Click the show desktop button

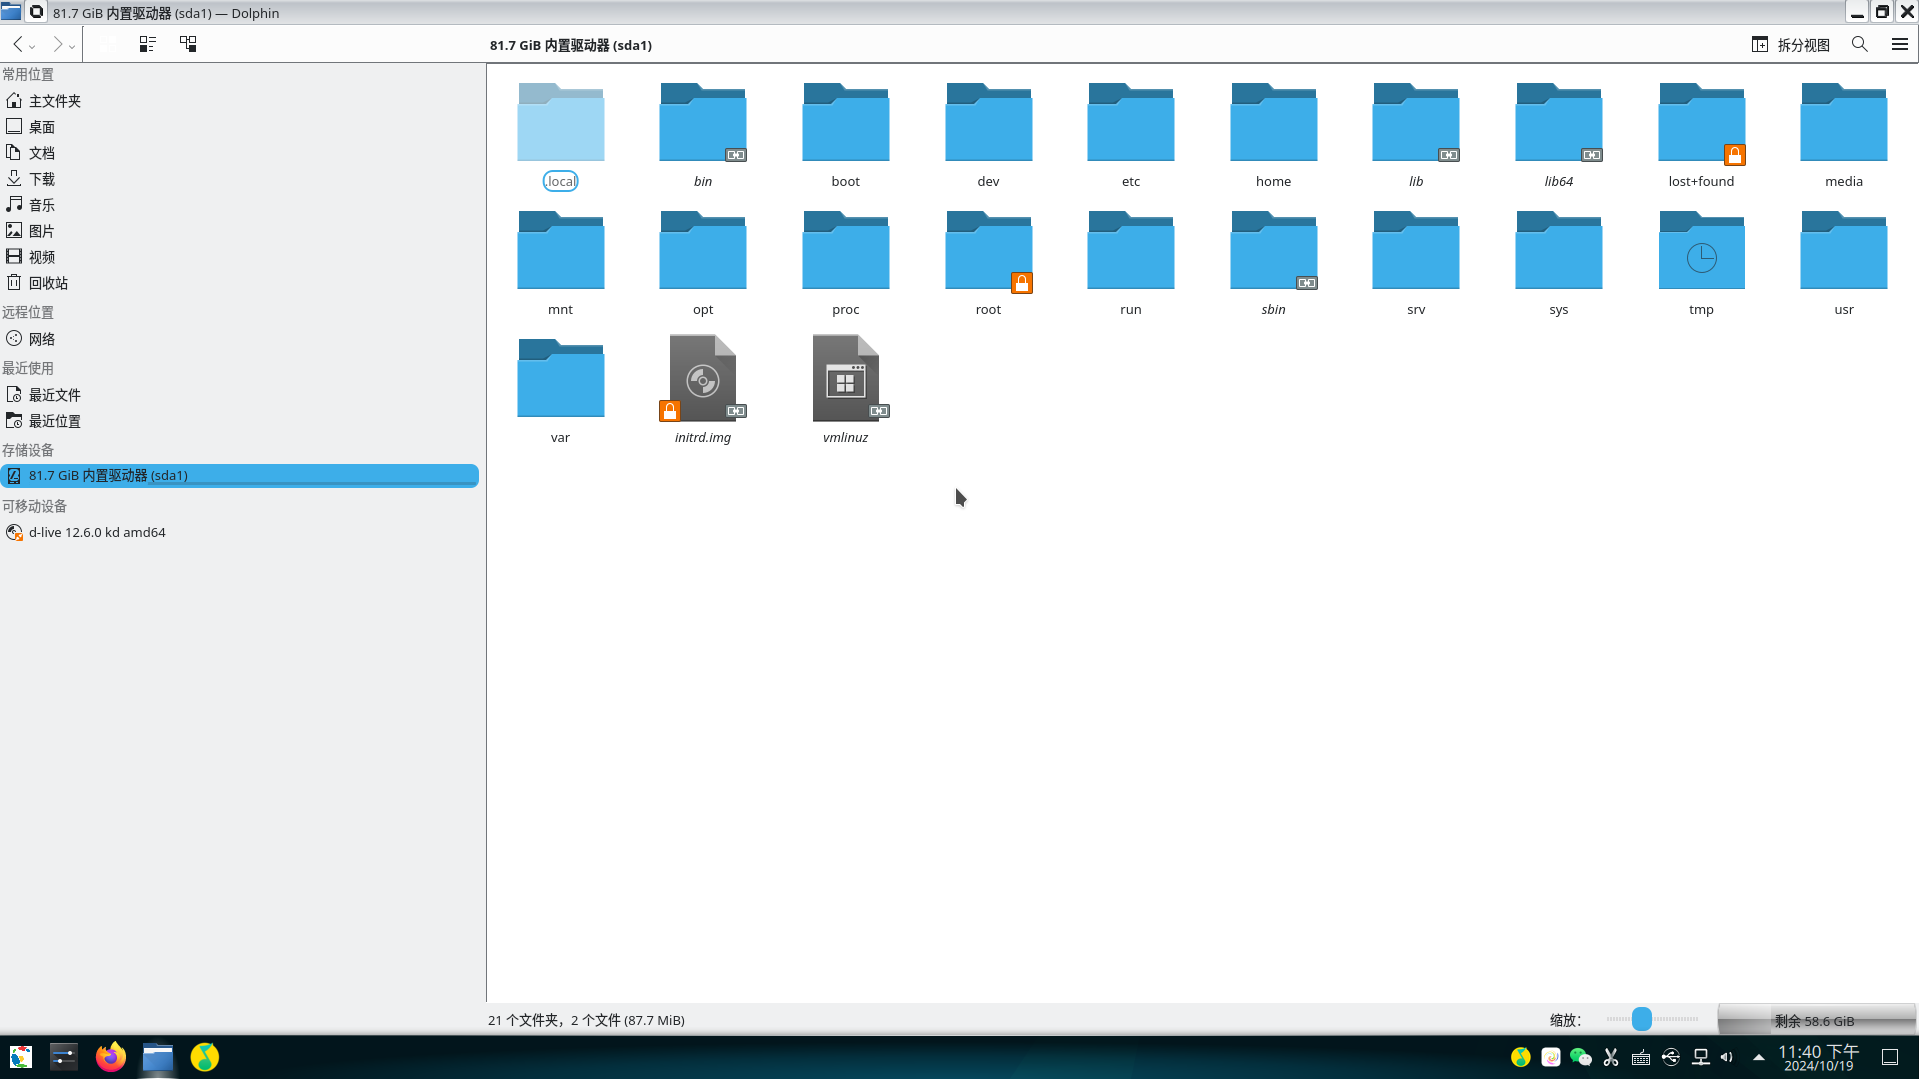click(1890, 1057)
